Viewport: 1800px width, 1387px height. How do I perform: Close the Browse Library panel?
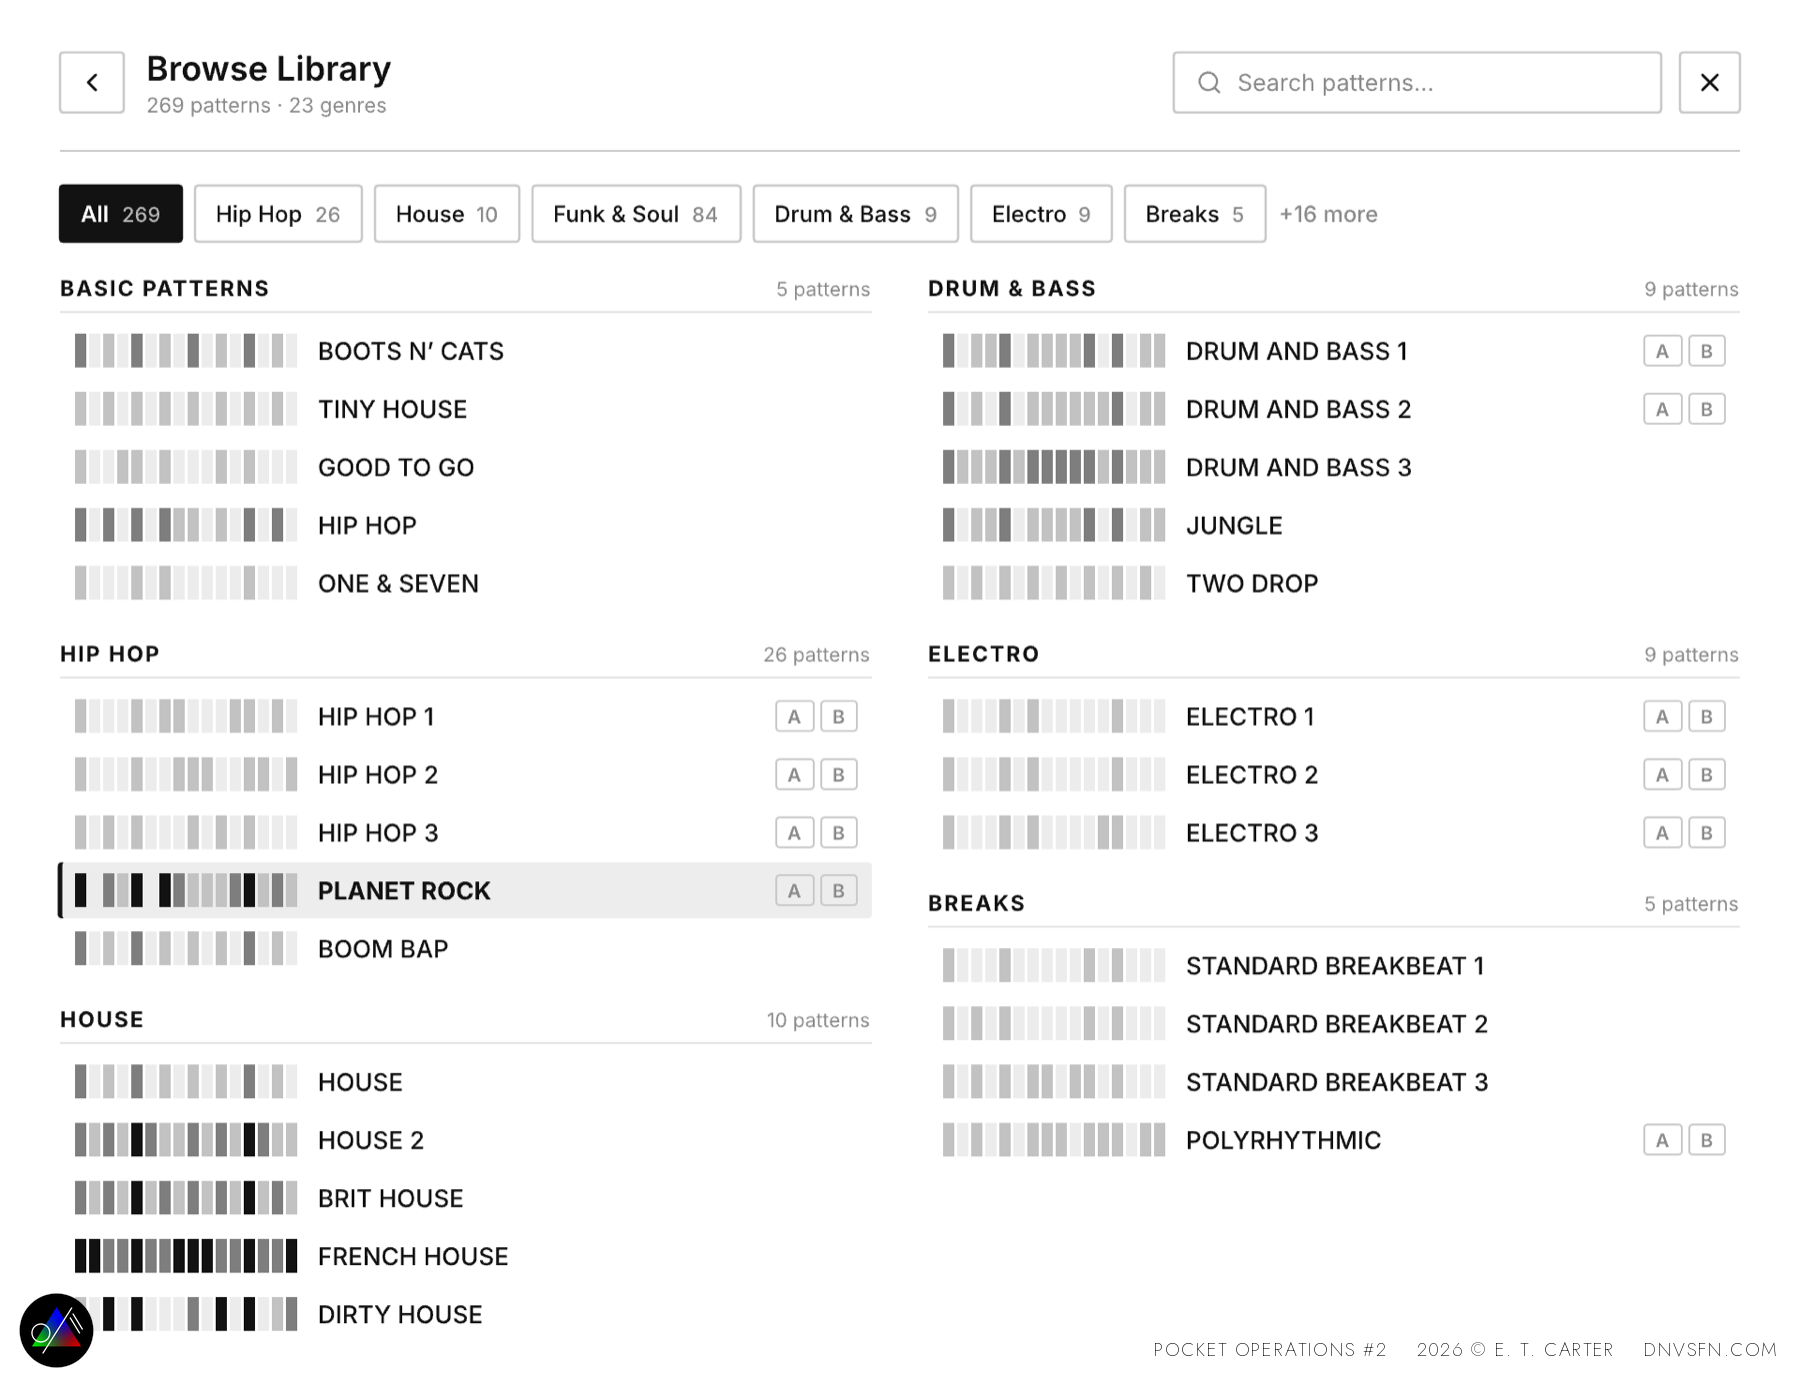tap(1709, 82)
